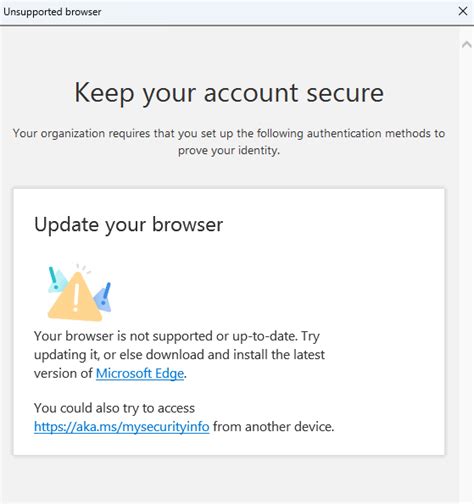Click the "Your organization requires" description text
Viewport: 474px width, 504px height.
pyautogui.click(x=229, y=133)
